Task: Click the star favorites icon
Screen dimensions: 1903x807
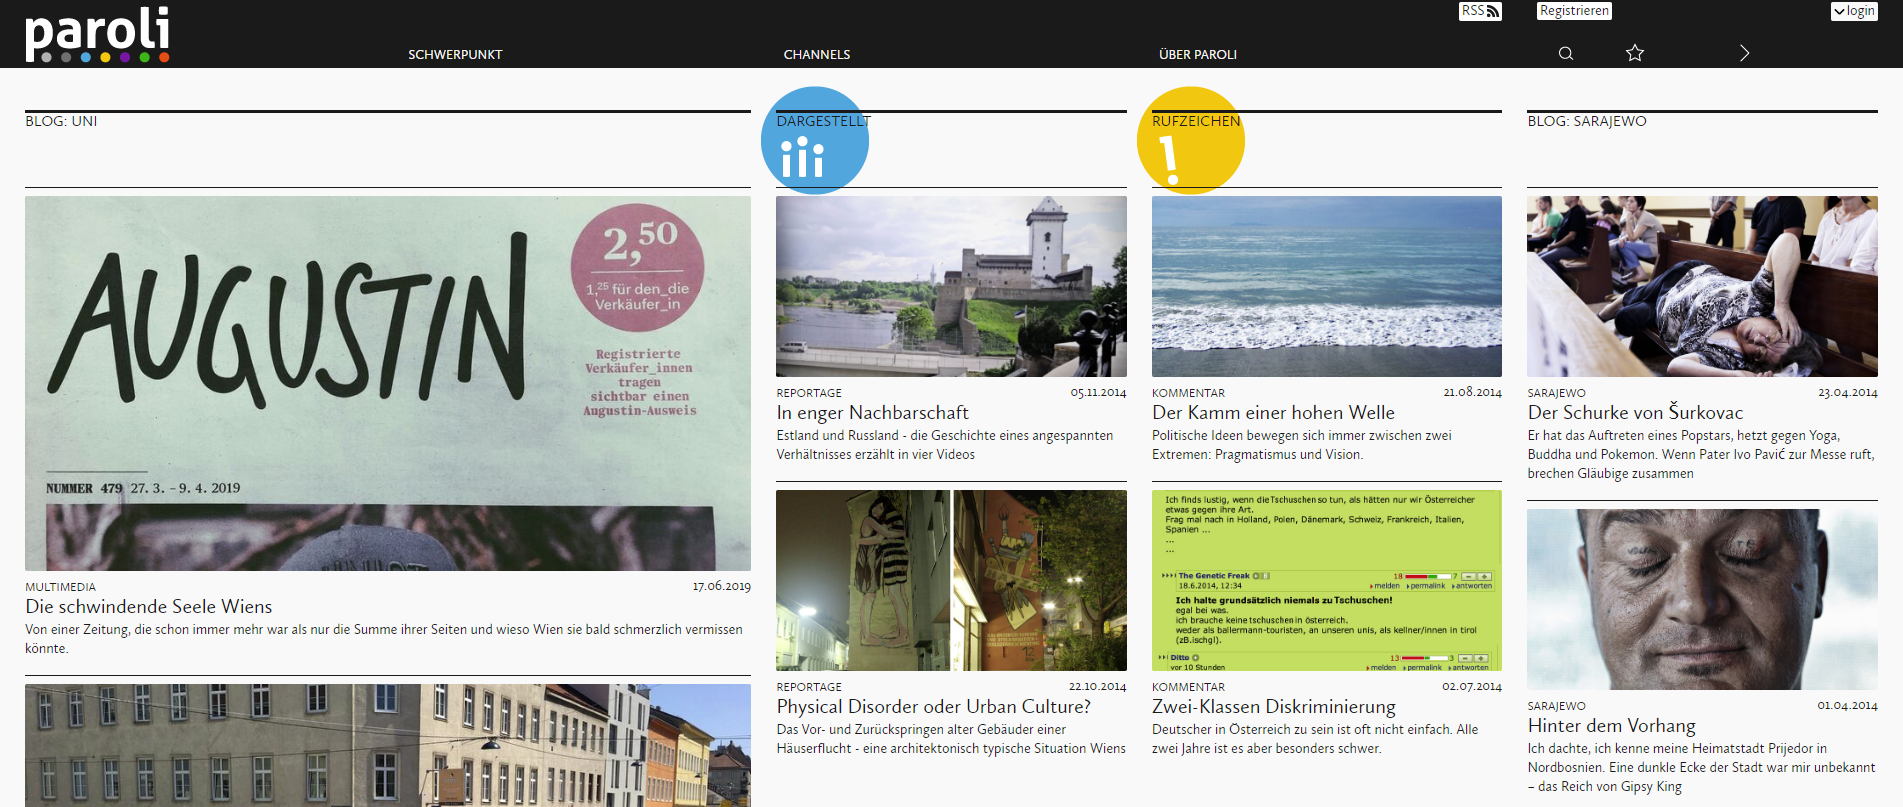Action: pos(1635,53)
